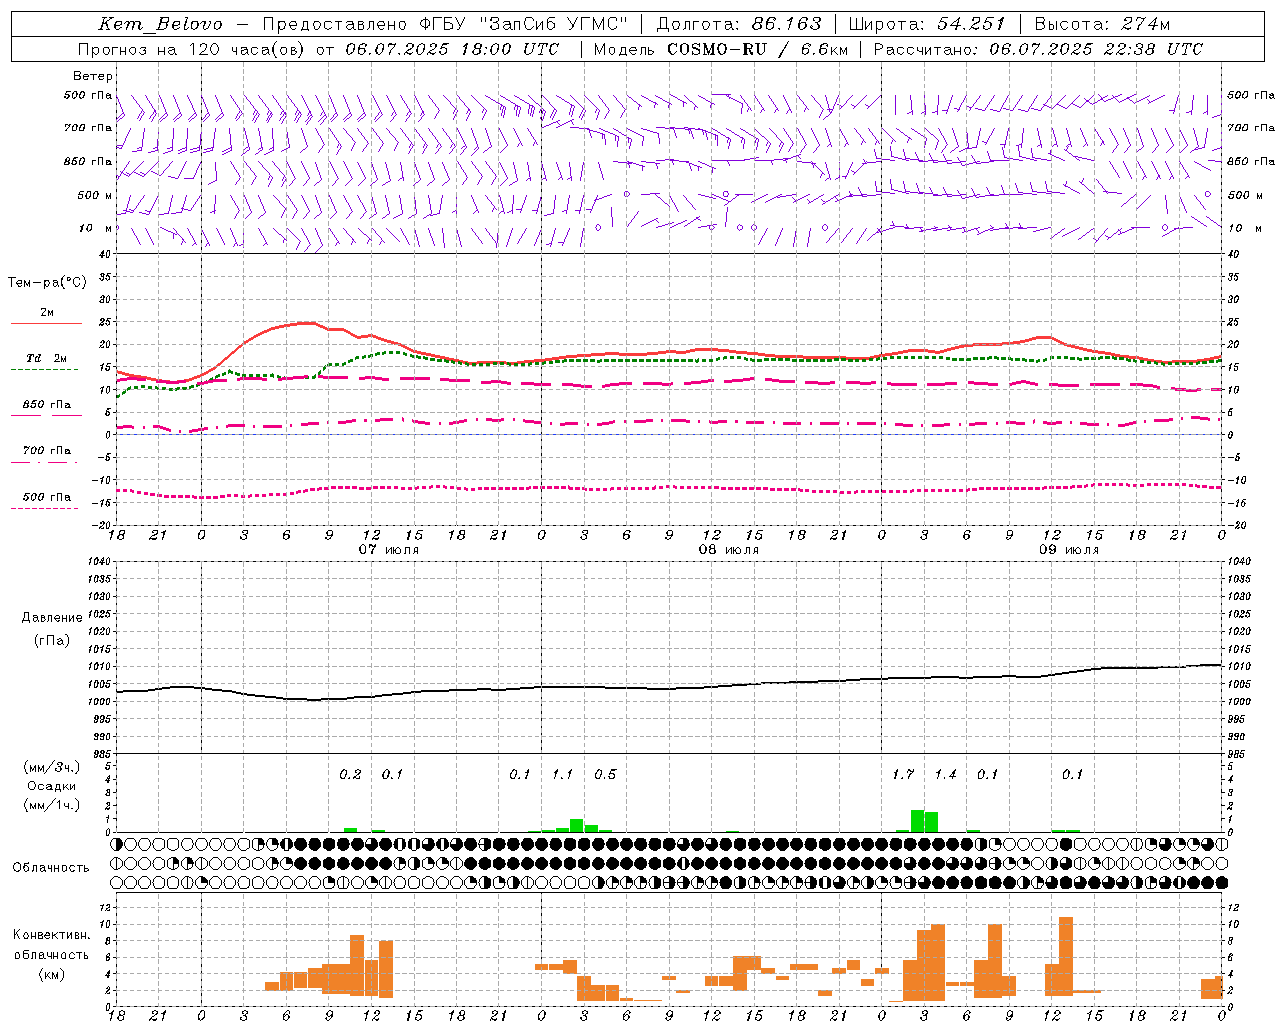Click the 10 м wind level label on the left
1280x1024 pixels.
96,228
